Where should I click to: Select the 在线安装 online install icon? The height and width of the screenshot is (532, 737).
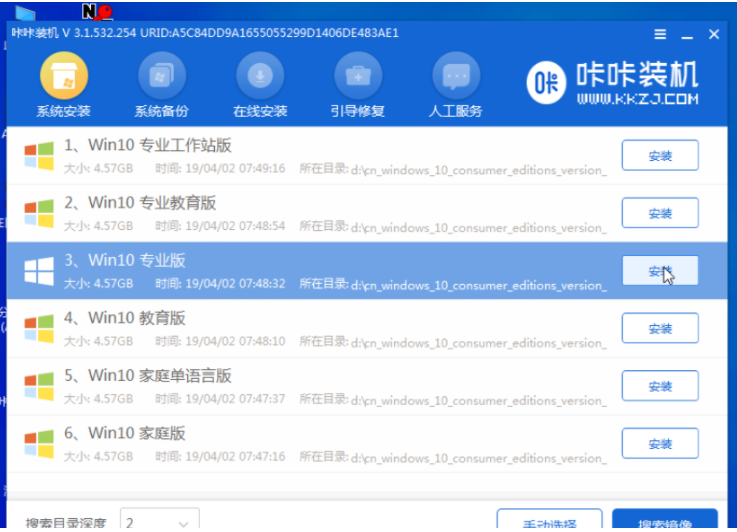pos(260,76)
